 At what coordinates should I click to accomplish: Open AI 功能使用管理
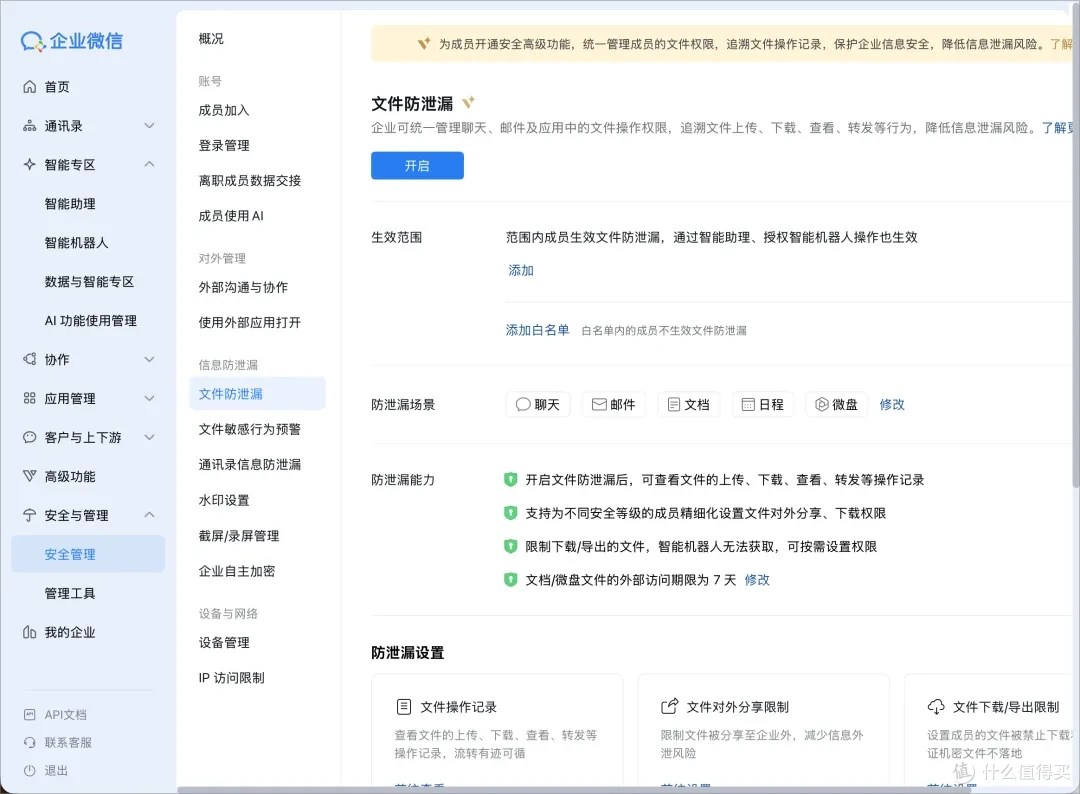91,321
